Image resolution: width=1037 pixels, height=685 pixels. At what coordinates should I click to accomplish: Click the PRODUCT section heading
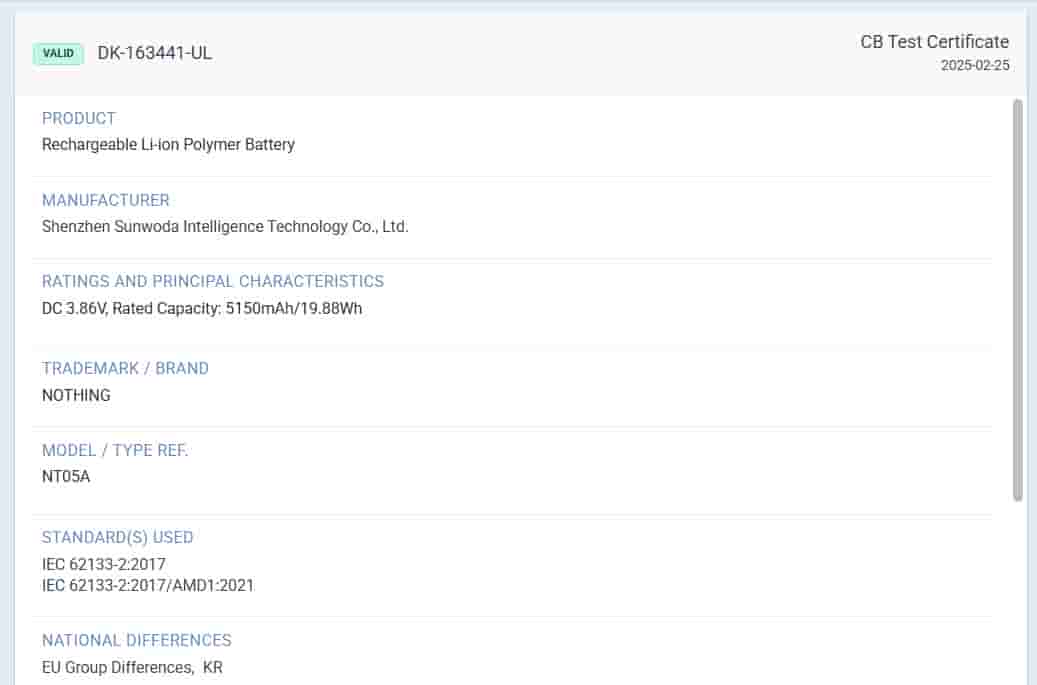[79, 118]
